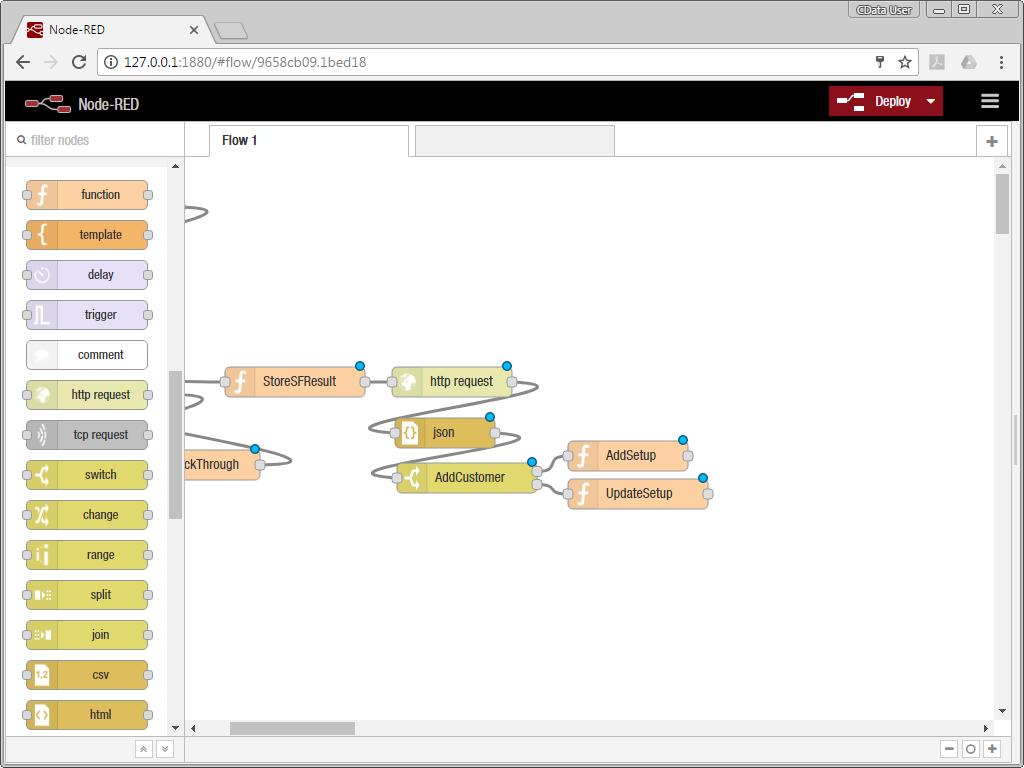Reset the canvas zoom level

point(971,749)
